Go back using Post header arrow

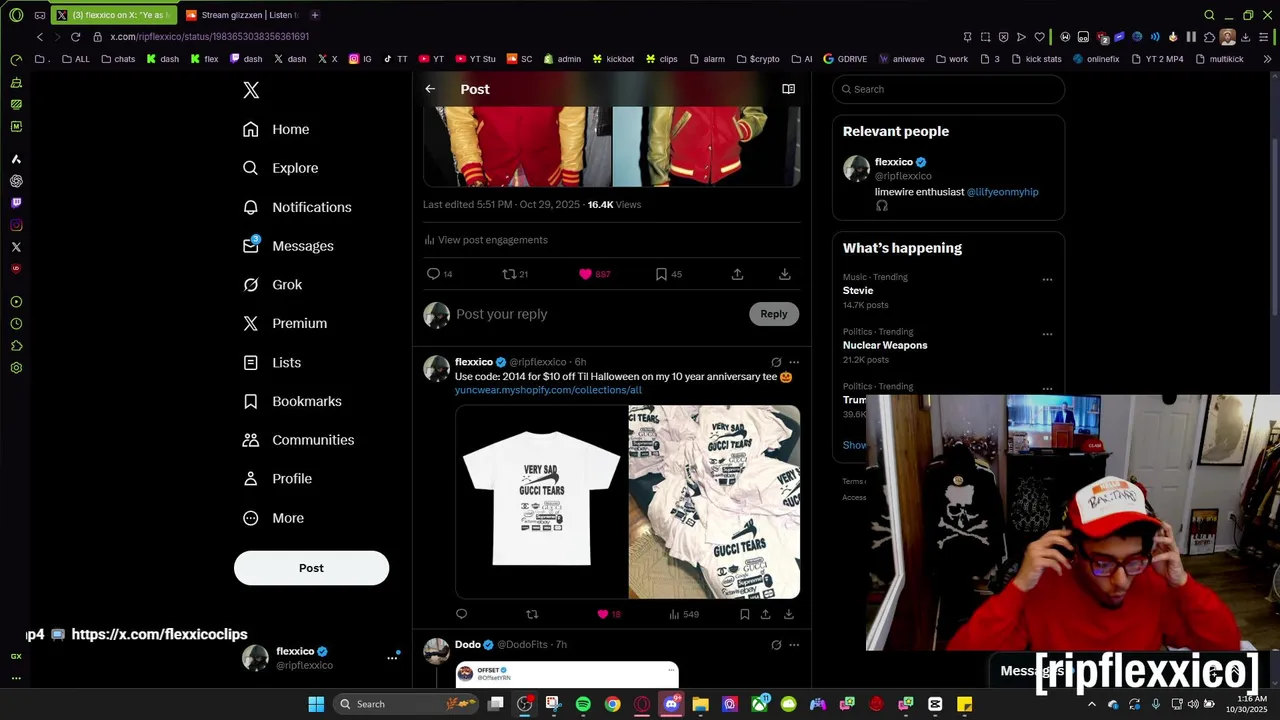430,89
